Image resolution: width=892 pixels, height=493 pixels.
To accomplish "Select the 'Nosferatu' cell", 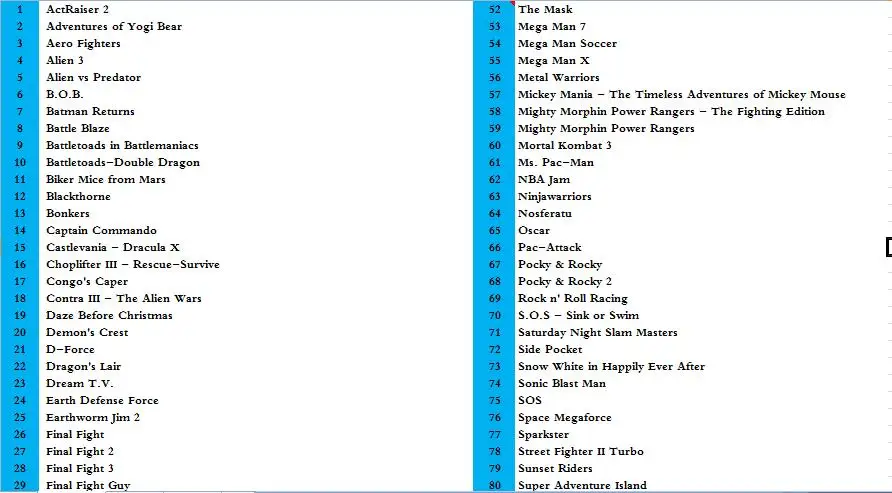I will 544,214.
